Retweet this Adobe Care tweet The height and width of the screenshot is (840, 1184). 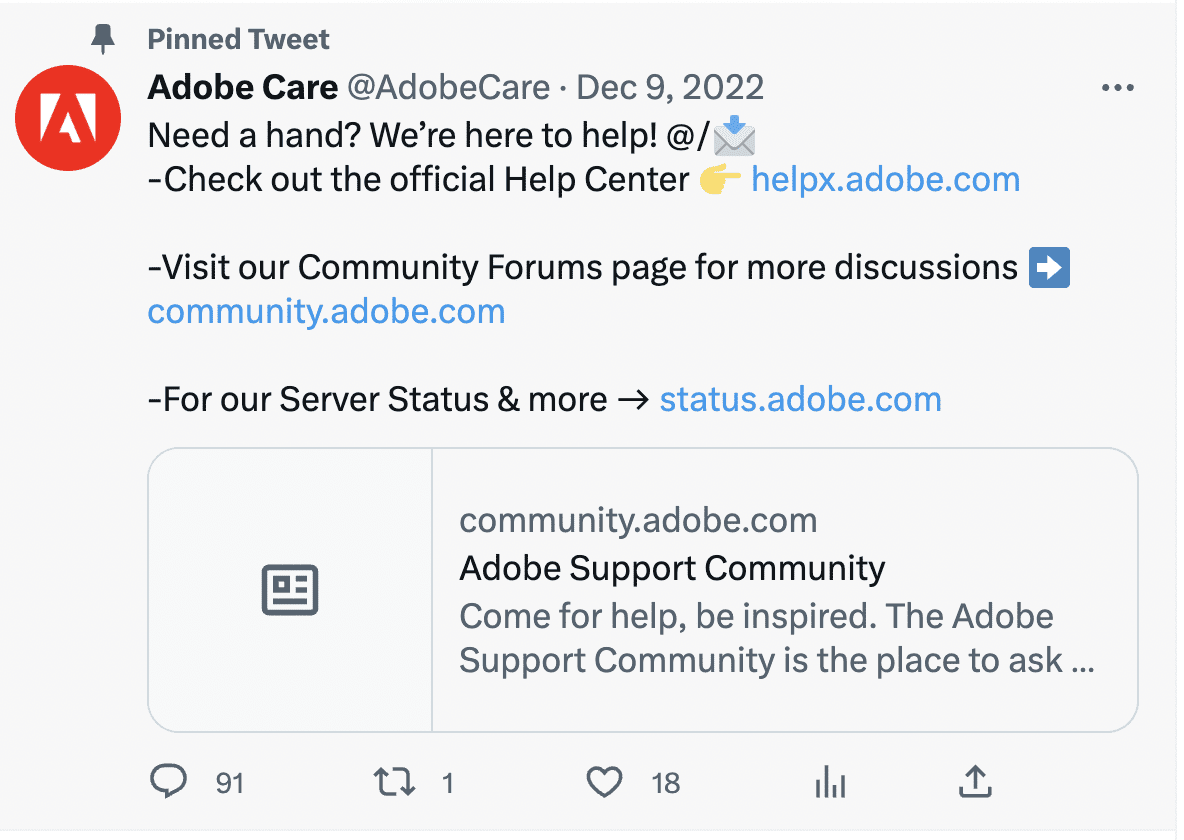[x=394, y=782]
